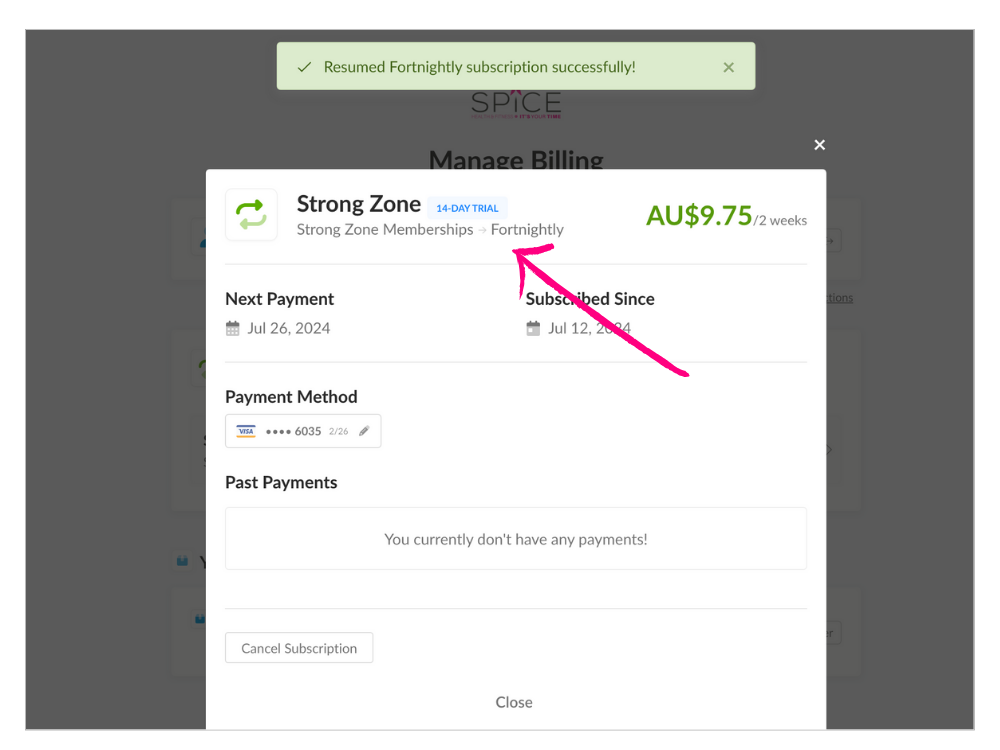Click the Manage Billing page heading

click(516, 158)
